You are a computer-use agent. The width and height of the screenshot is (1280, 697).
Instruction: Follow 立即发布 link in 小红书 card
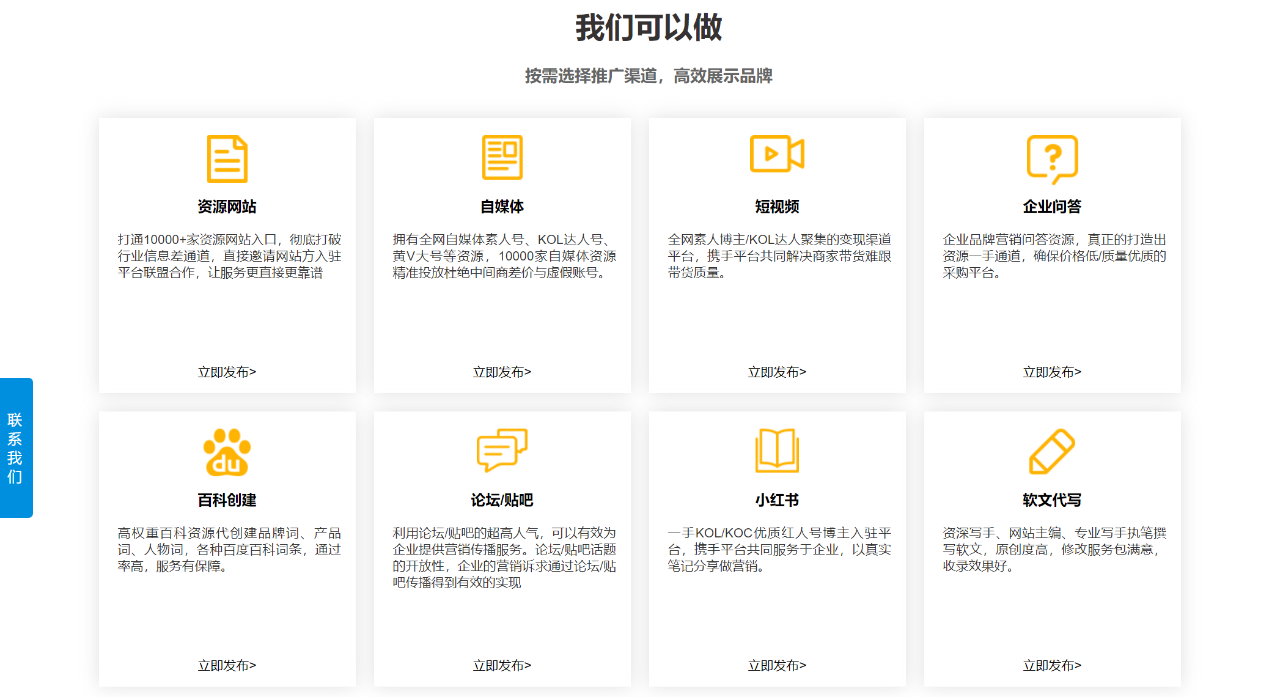[777, 665]
